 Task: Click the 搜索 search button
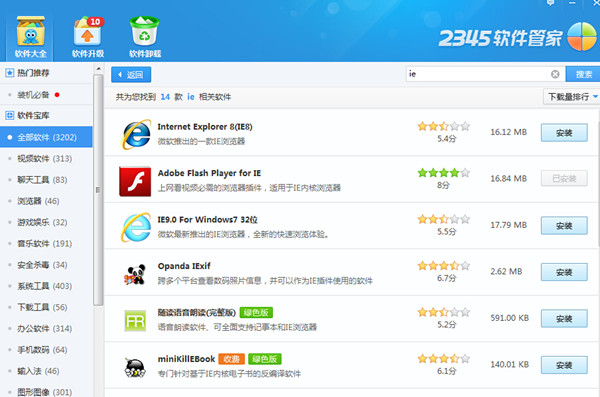pos(583,74)
